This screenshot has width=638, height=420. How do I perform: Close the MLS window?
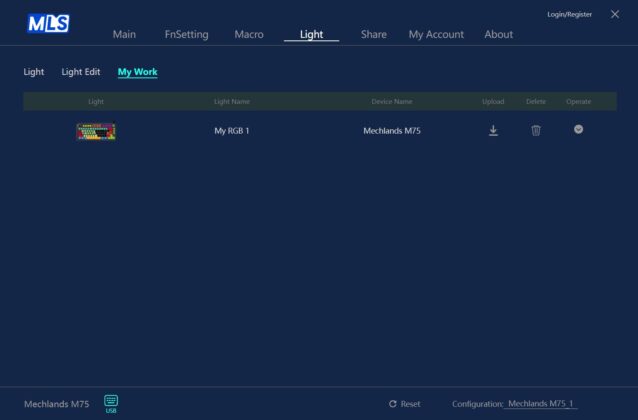tap(615, 14)
